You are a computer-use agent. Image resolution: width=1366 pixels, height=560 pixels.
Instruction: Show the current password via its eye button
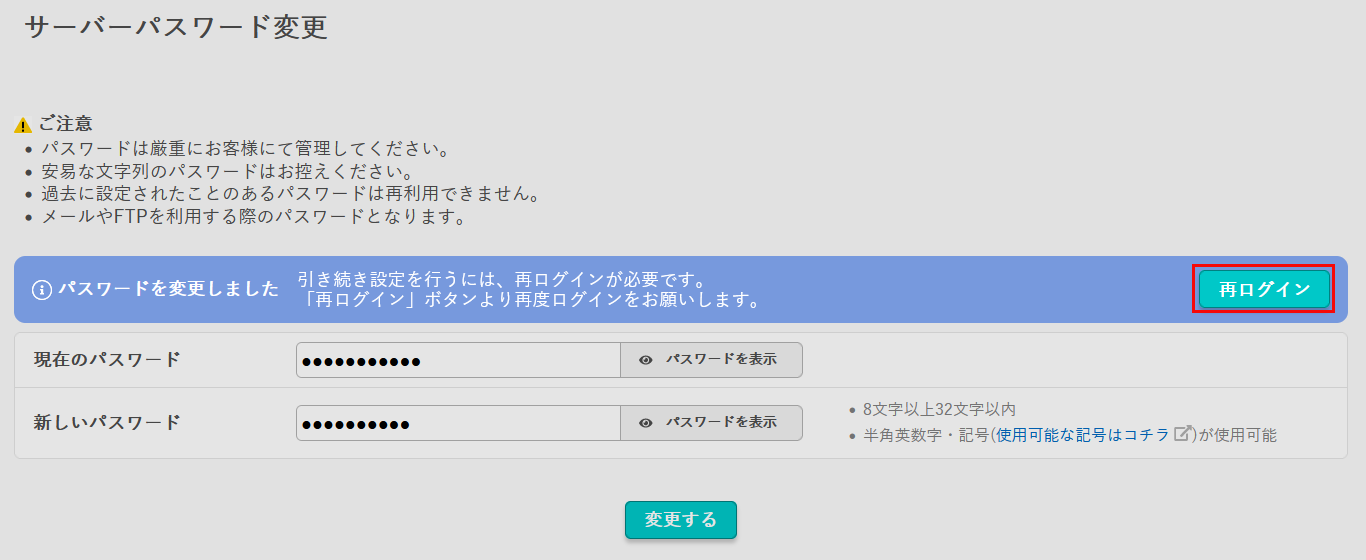pyautogui.click(x=711, y=360)
